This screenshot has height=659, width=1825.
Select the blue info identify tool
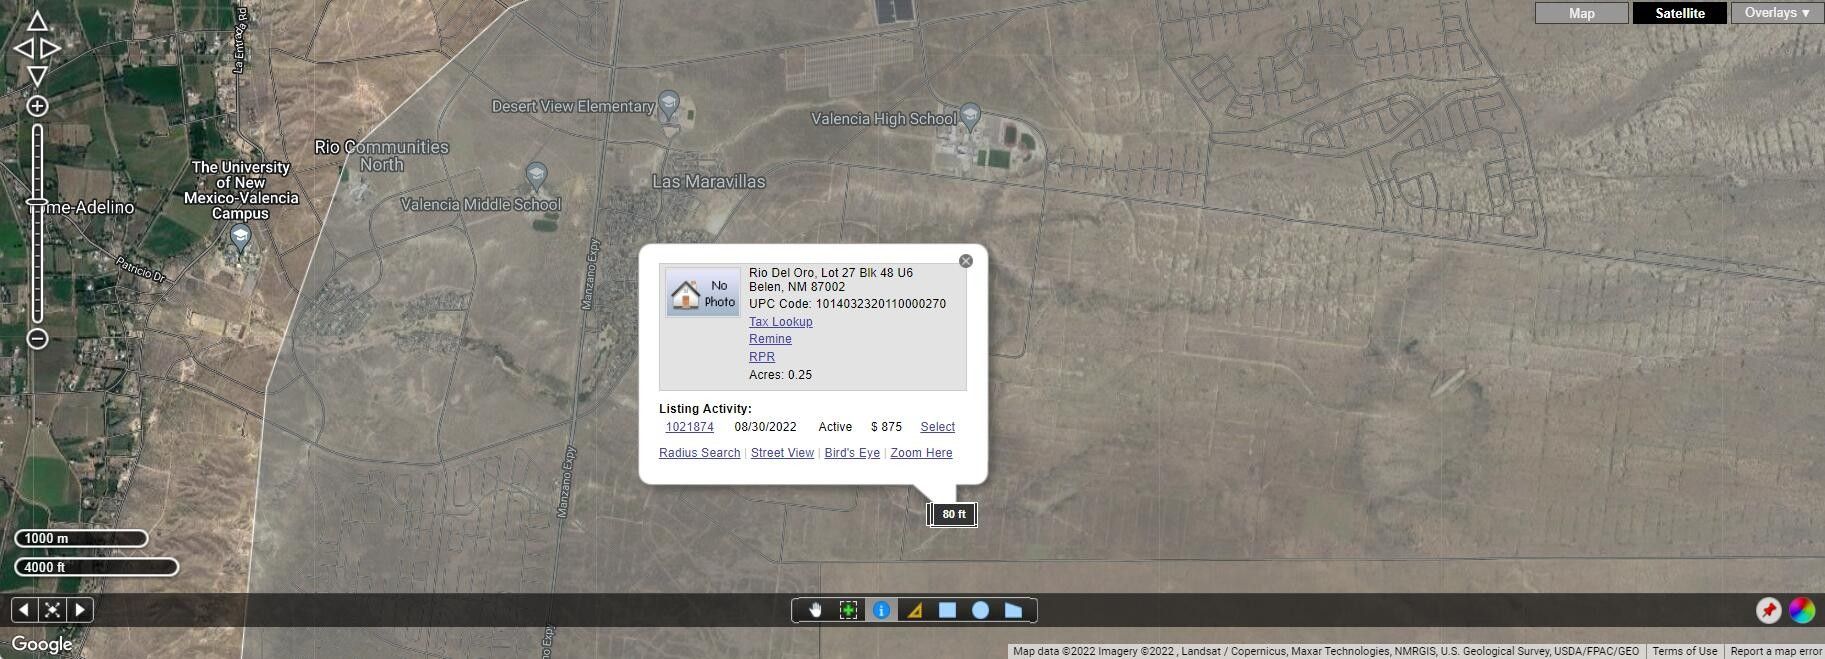point(881,610)
